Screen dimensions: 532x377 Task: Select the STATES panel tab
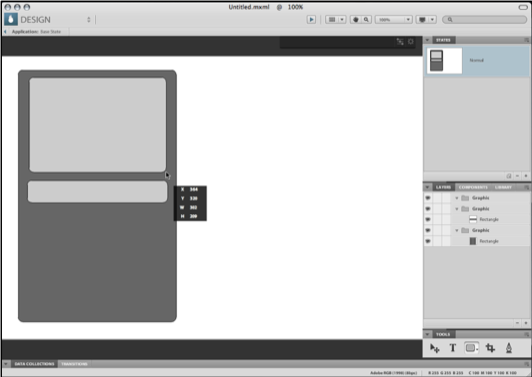(443, 40)
